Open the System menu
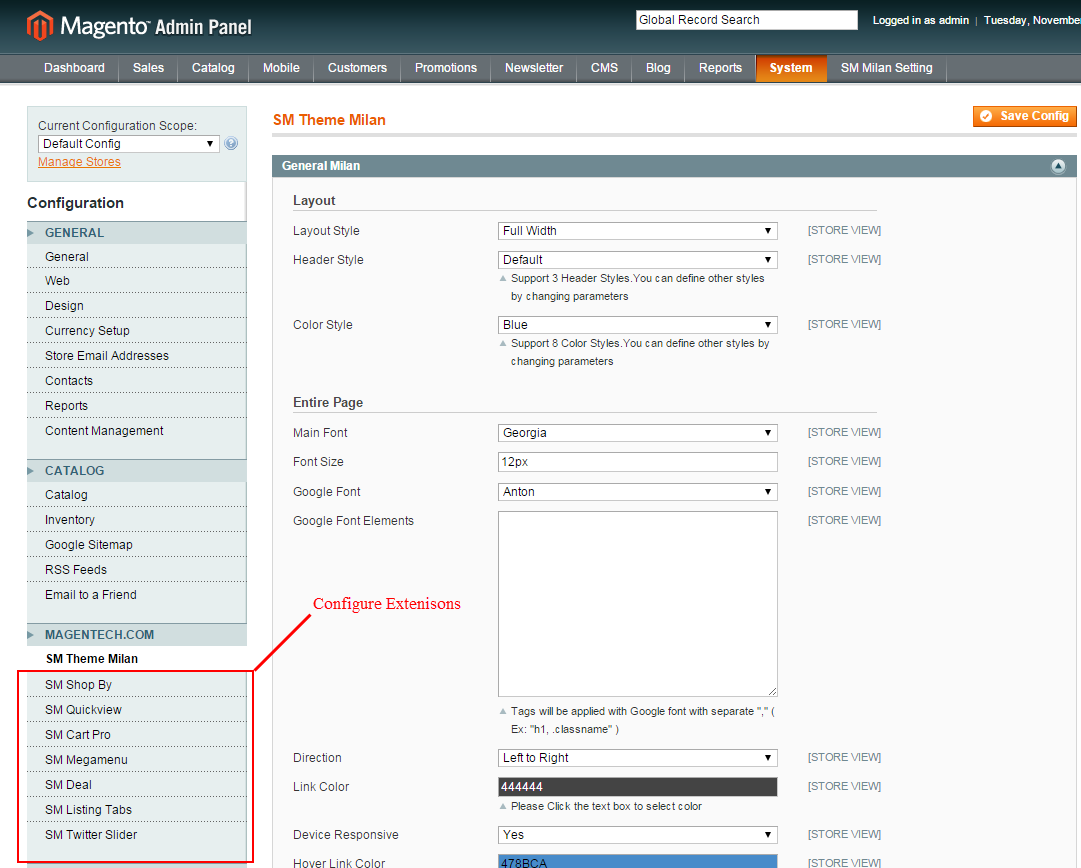 point(791,68)
